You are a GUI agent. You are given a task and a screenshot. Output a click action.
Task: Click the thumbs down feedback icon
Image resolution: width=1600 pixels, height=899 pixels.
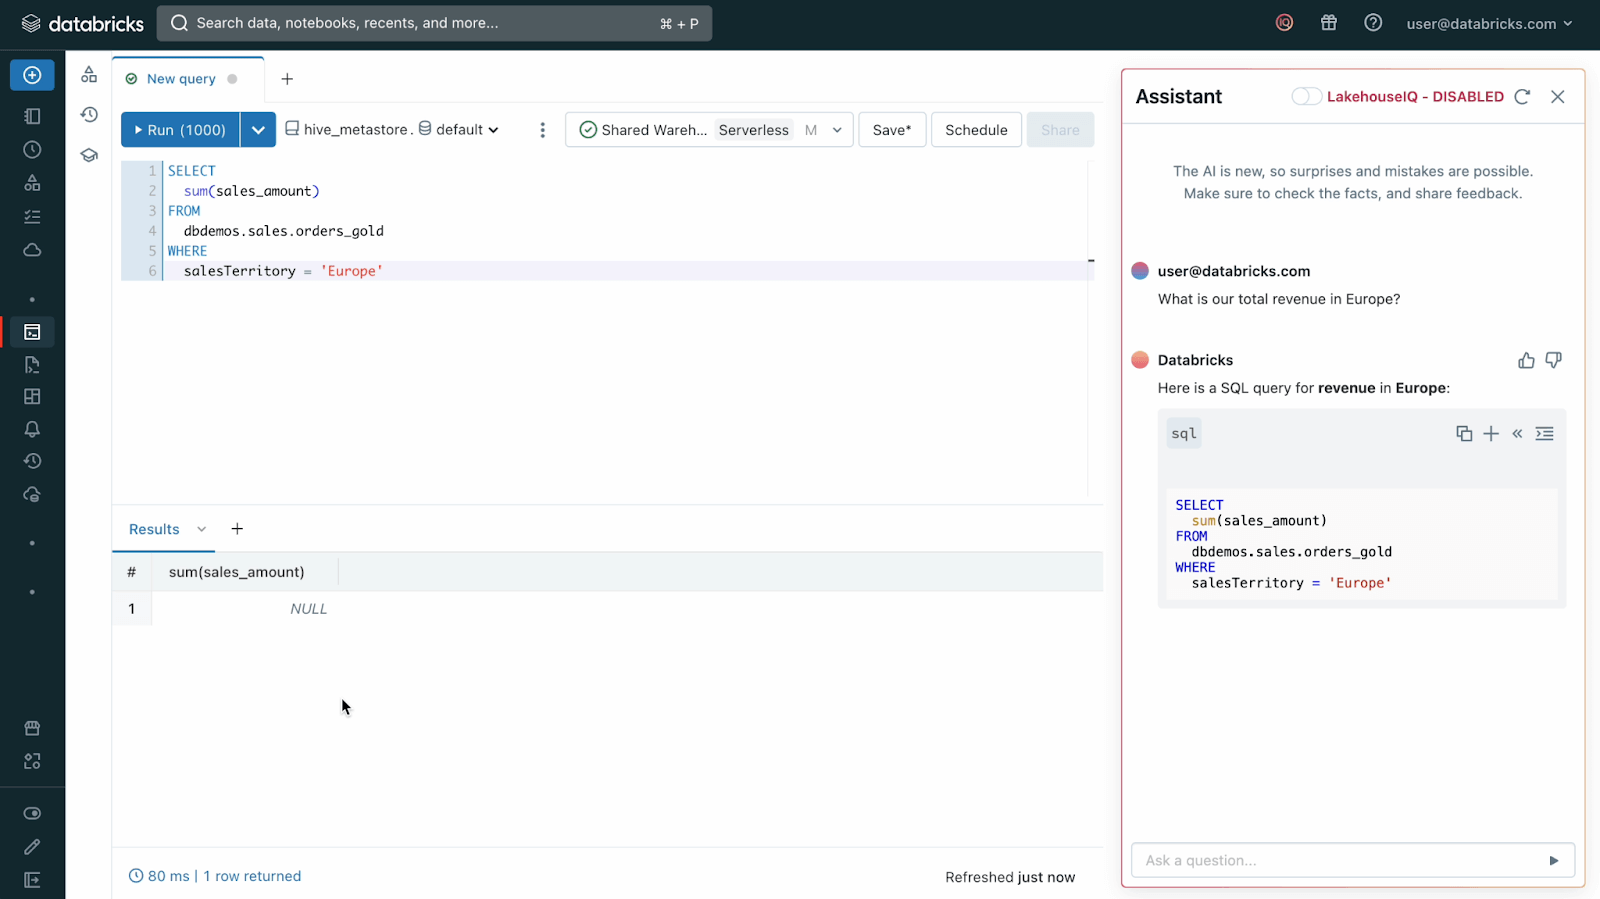[x=1553, y=360]
